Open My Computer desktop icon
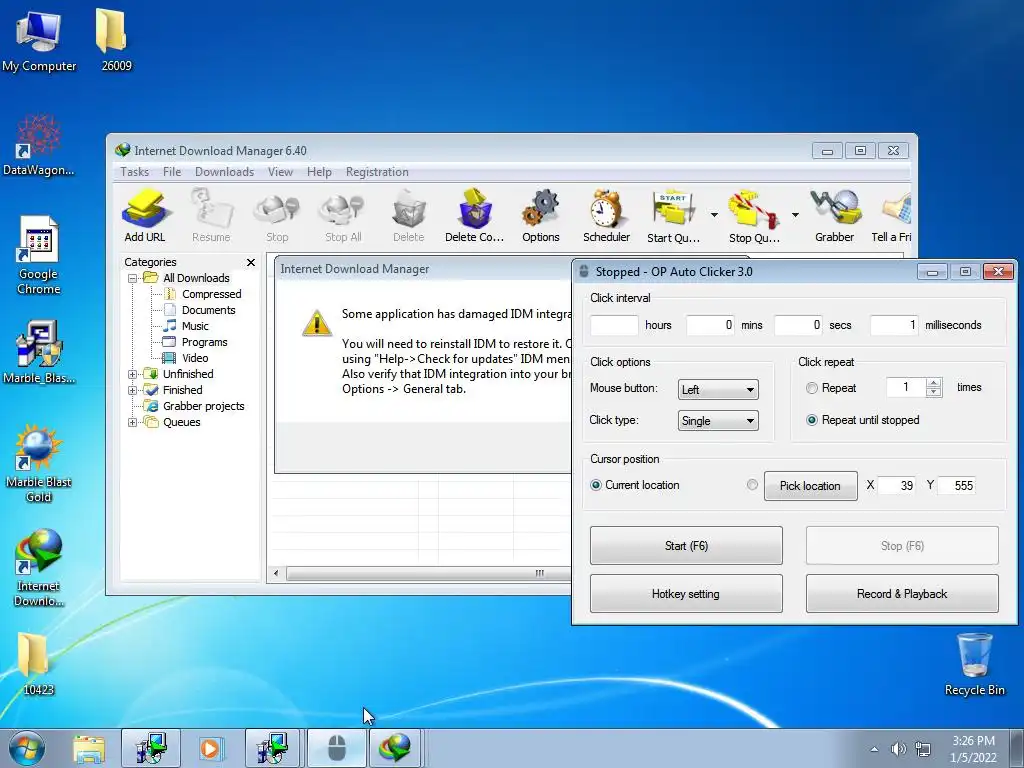1024x768 pixels. click(x=39, y=40)
